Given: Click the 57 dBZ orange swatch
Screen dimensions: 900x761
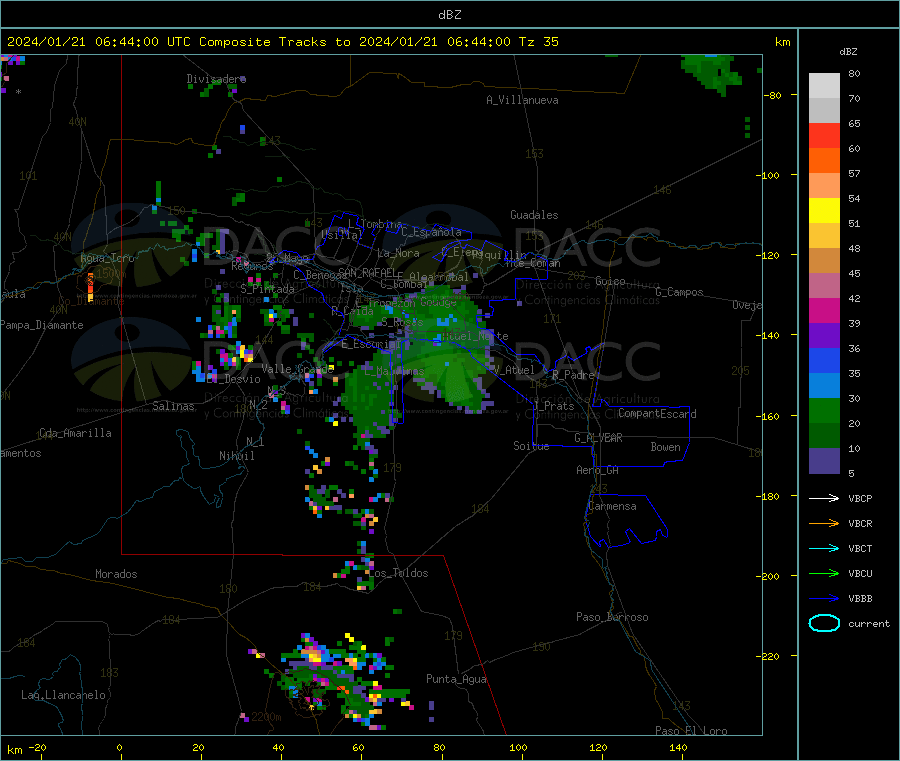Looking at the screenshot, I should pyautogui.click(x=824, y=161).
